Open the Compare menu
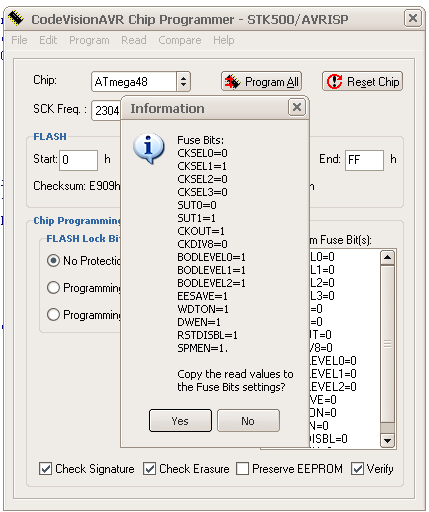429x512 pixels. tap(180, 40)
